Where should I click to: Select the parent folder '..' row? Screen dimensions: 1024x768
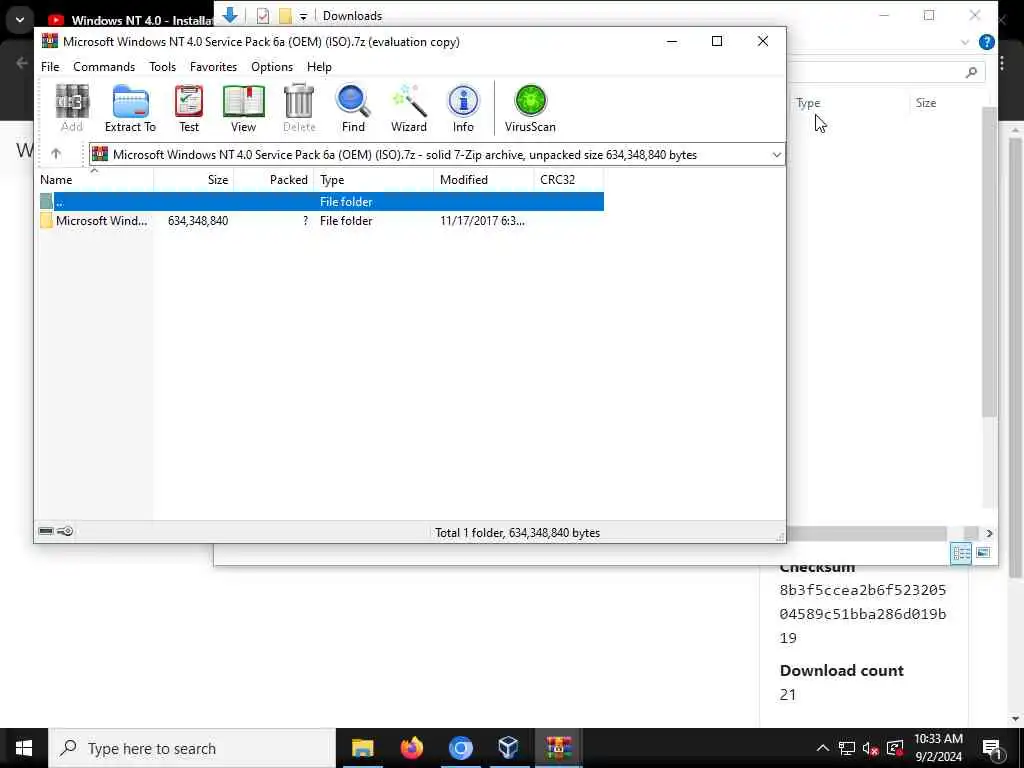point(320,202)
